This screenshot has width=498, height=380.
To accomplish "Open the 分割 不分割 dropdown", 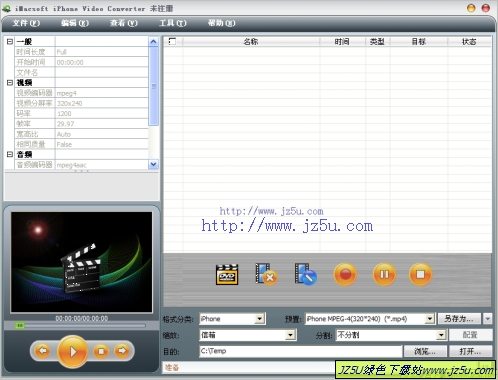I will pos(441,335).
